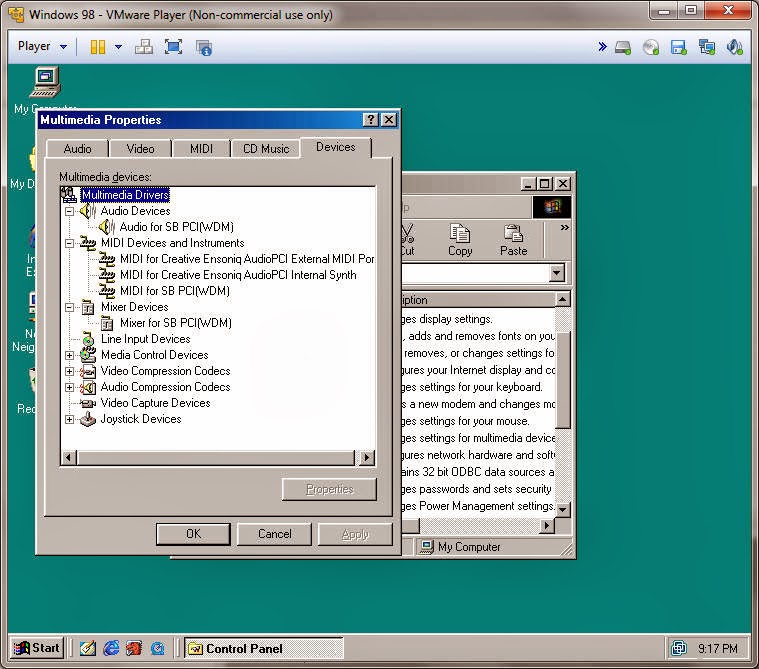Screen dimensions: 759x669
Task: Select Multimedia Drivers root tree item
Action: pyautogui.click(x=125, y=195)
